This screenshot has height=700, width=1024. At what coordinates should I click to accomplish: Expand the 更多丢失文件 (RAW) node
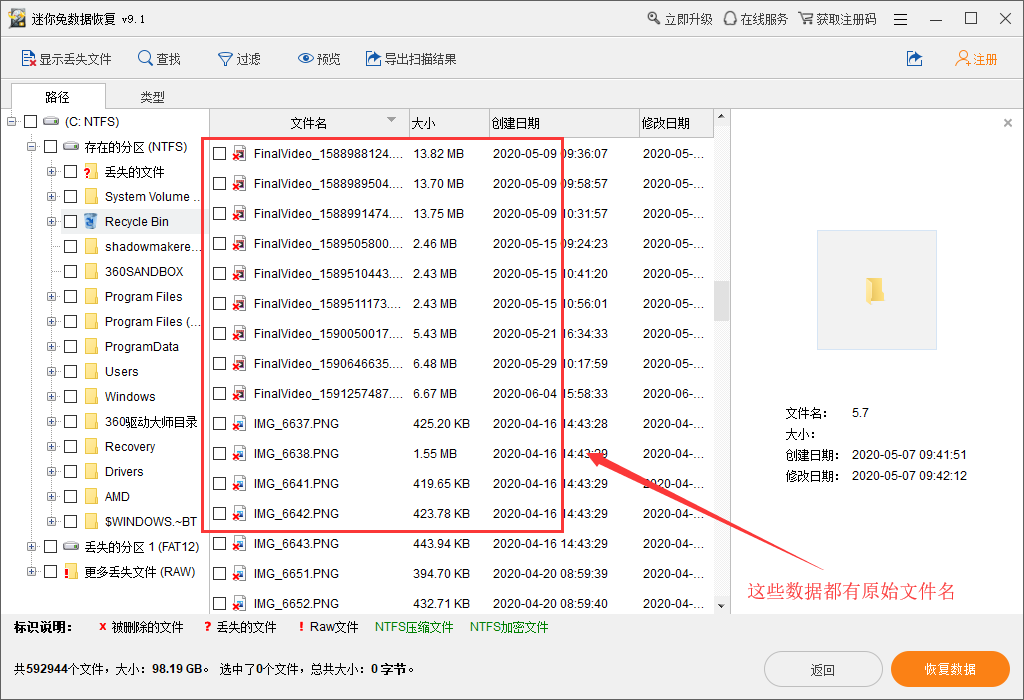pyautogui.click(x=31, y=572)
